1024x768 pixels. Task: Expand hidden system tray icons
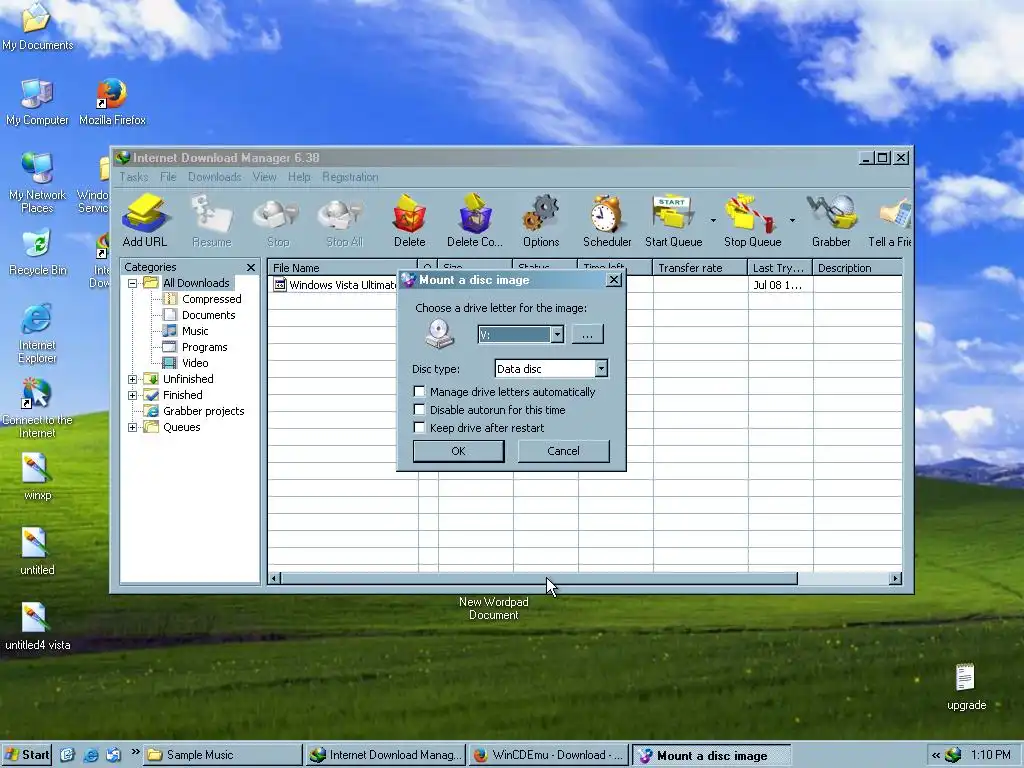pyautogui.click(x=936, y=755)
